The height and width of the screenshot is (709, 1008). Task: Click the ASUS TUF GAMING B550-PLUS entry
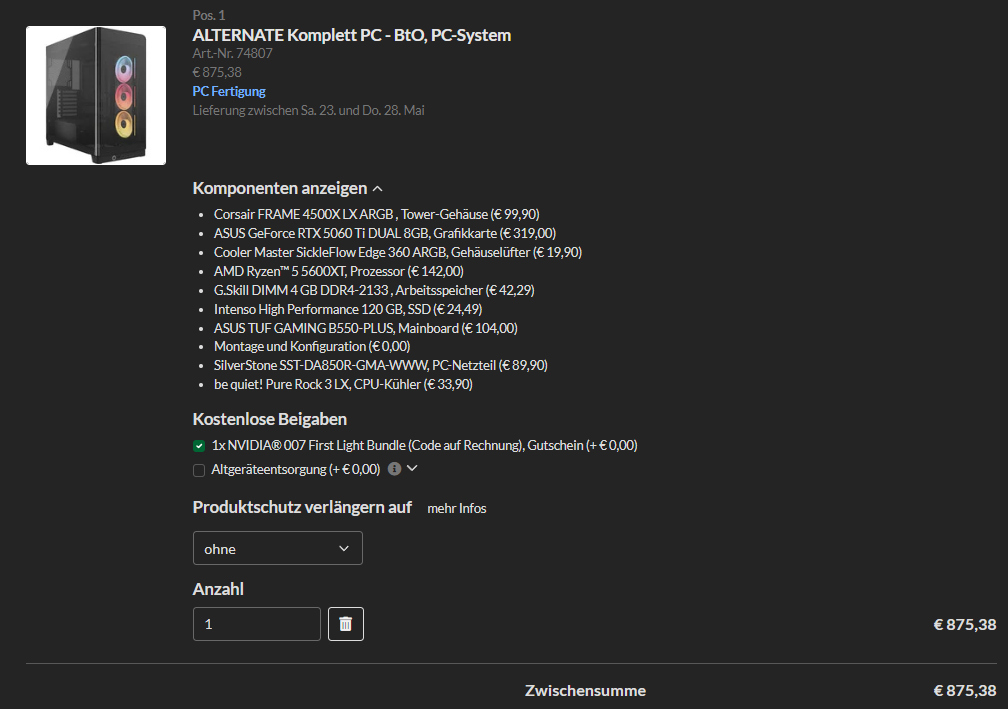tap(366, 328)
